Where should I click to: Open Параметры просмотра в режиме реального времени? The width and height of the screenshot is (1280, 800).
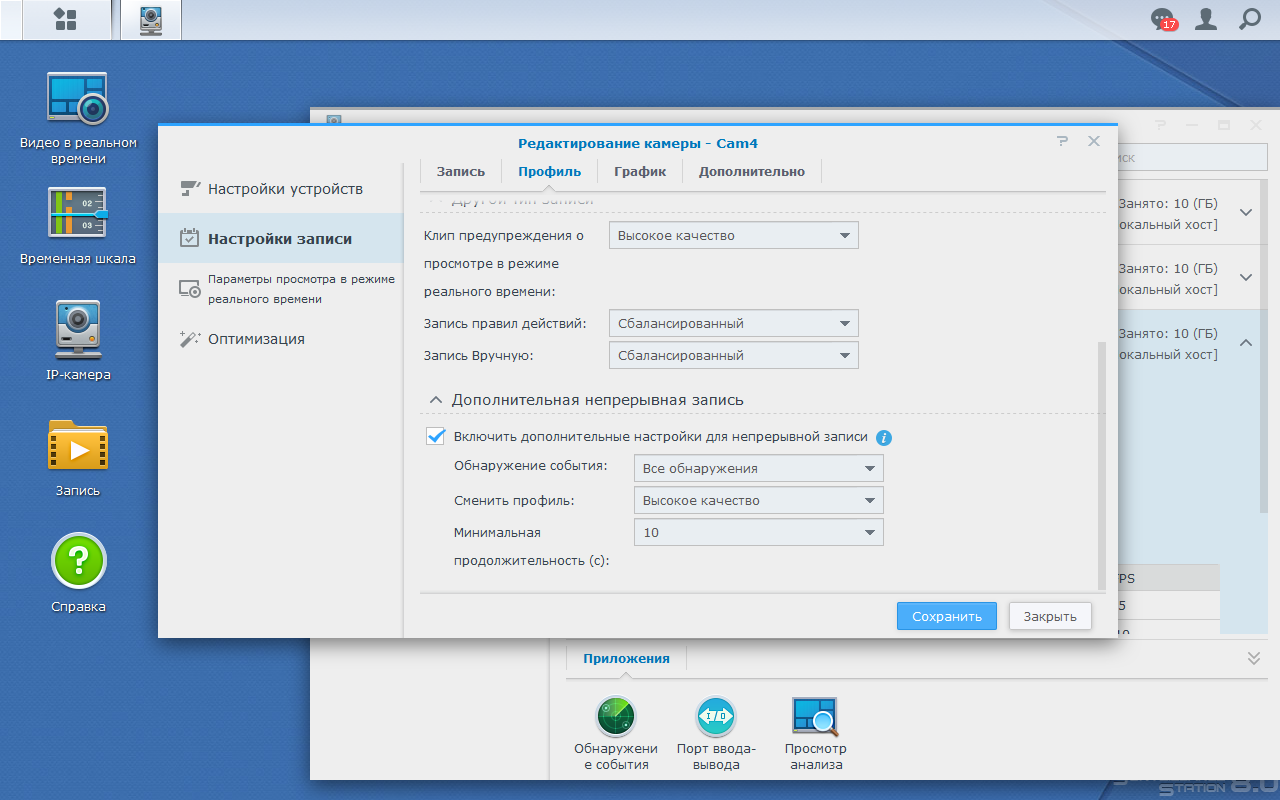[x=280, y=289]
